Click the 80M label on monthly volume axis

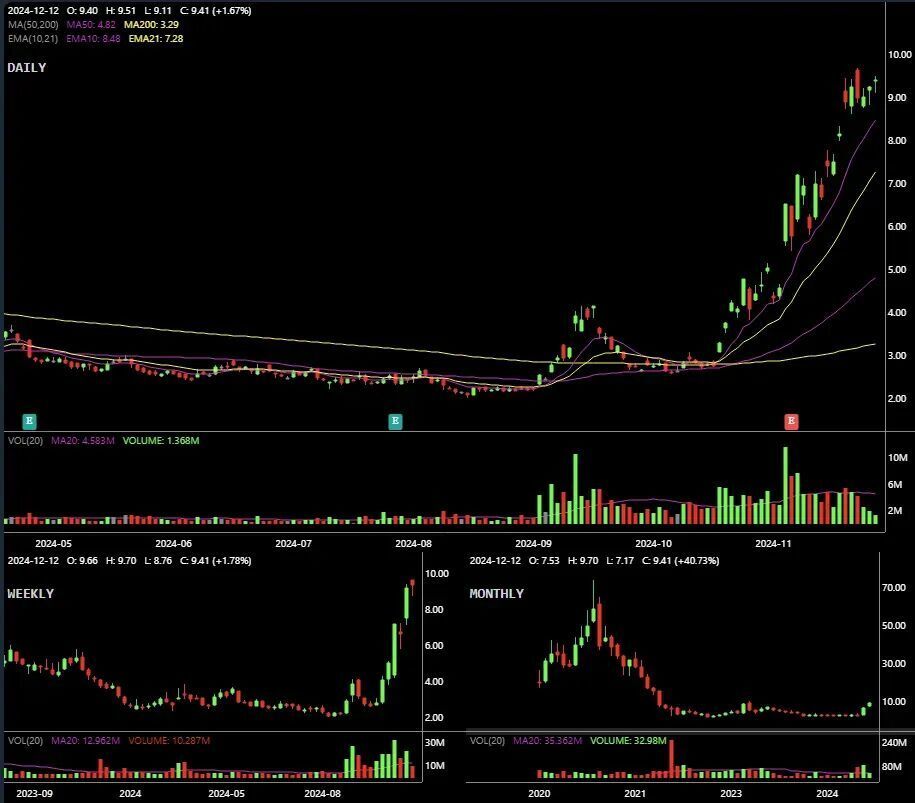coord(892,767)
